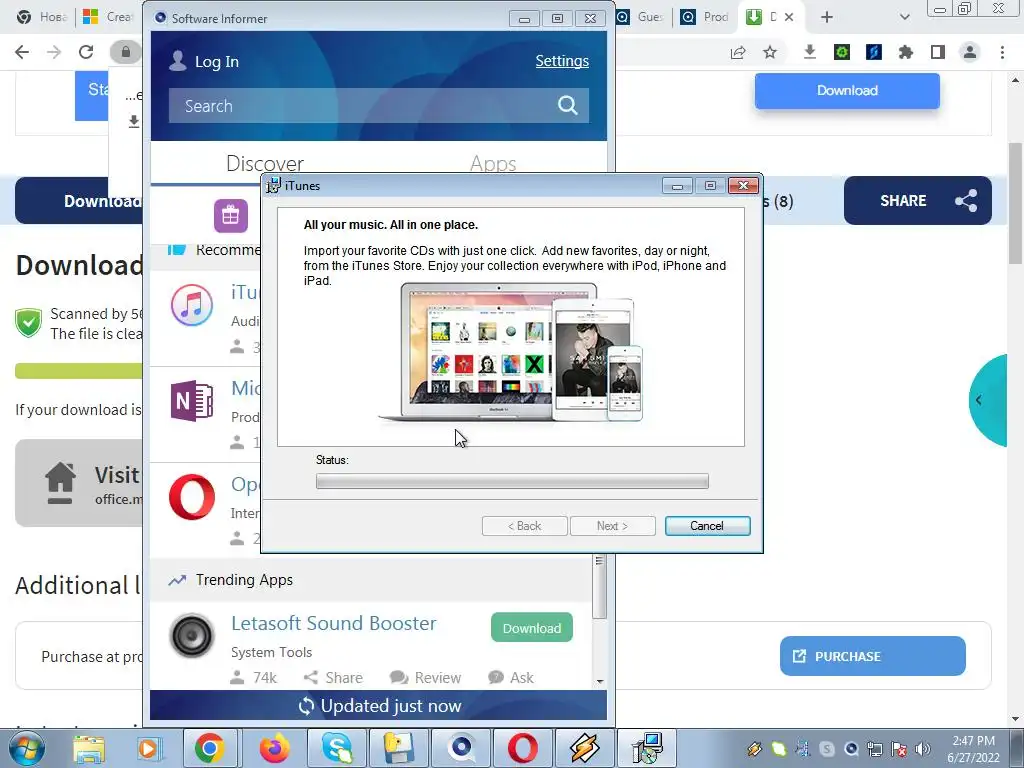1024x768 pixels.
Task: Click the Chrome page vertical scrollbar
Action: click(x=1015, y=202)
